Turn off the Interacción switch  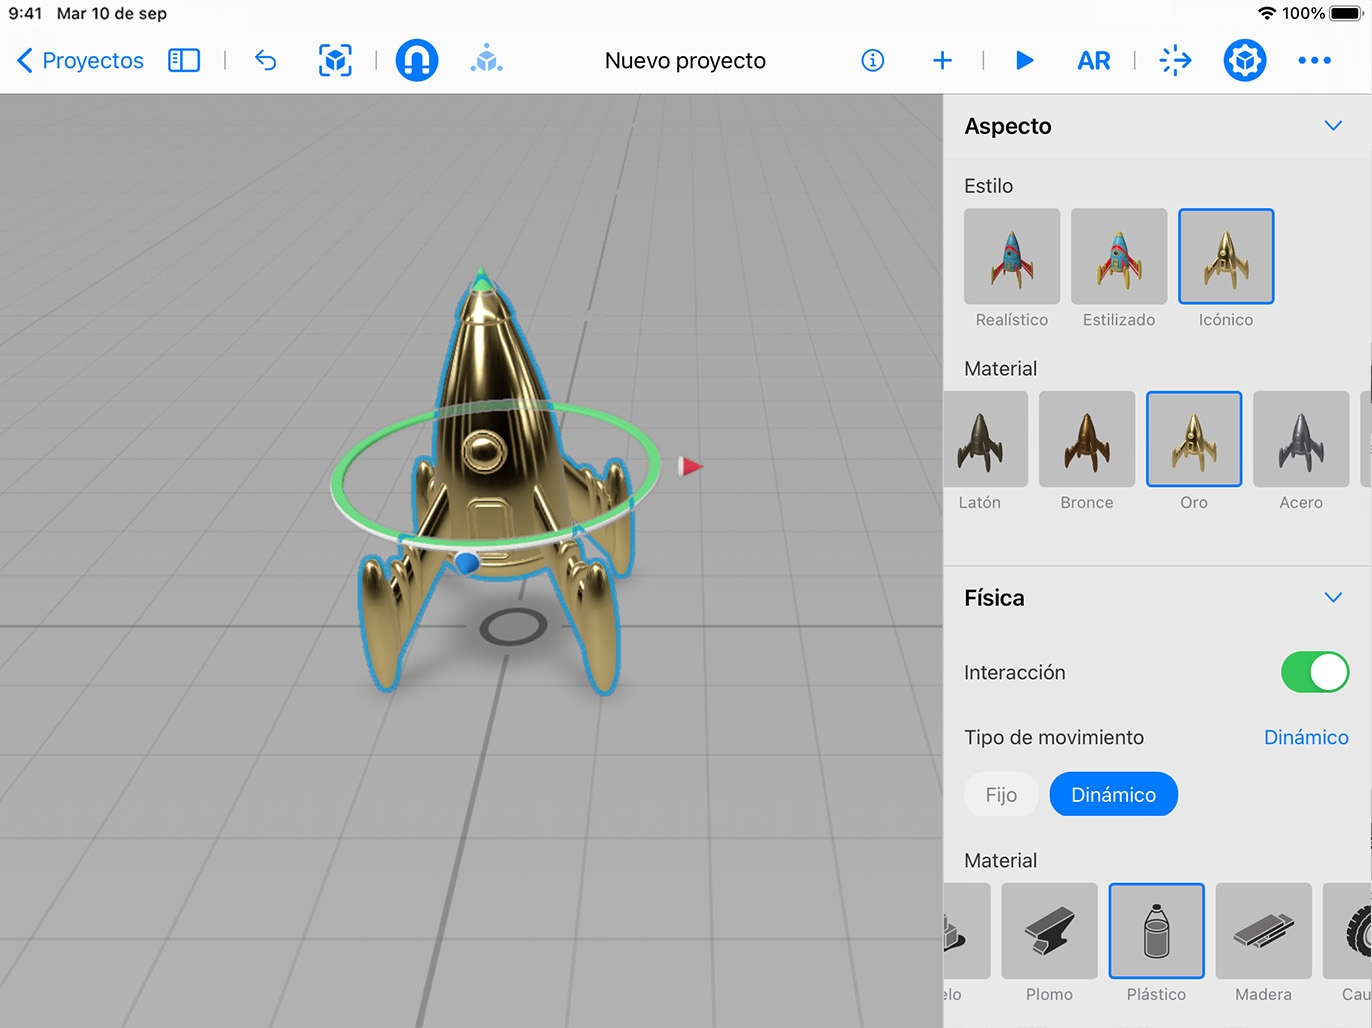tap(1315, 673)
